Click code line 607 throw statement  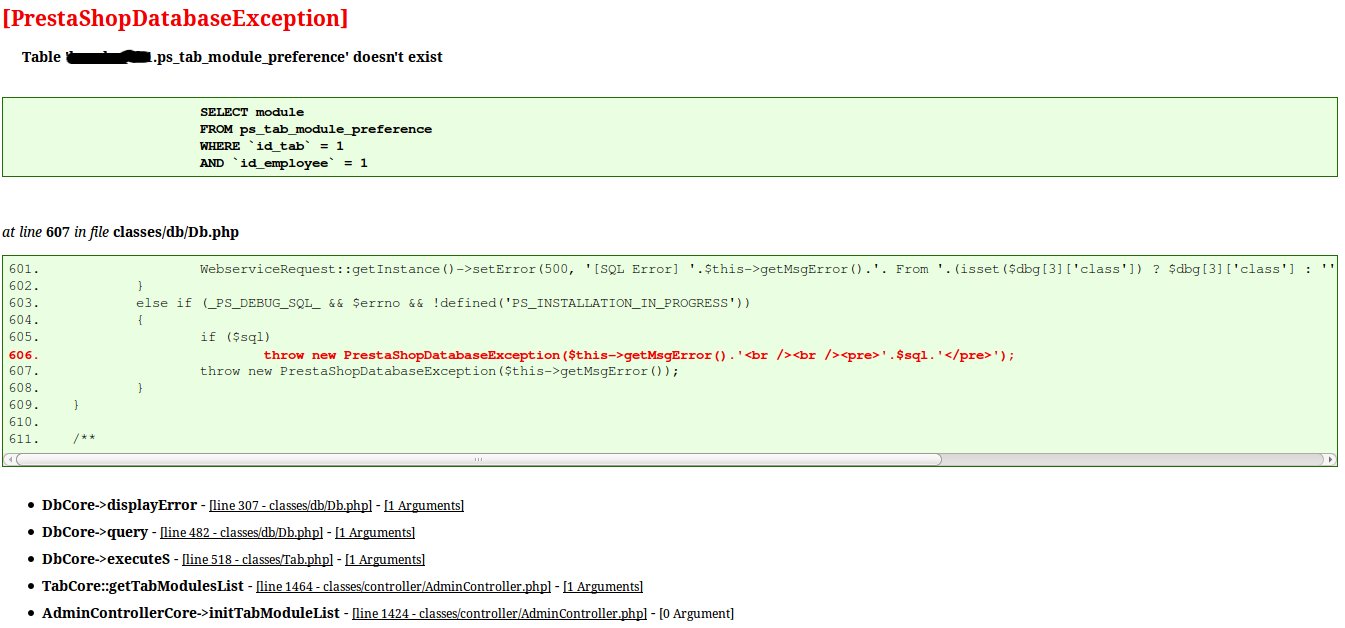coord(440,371)
